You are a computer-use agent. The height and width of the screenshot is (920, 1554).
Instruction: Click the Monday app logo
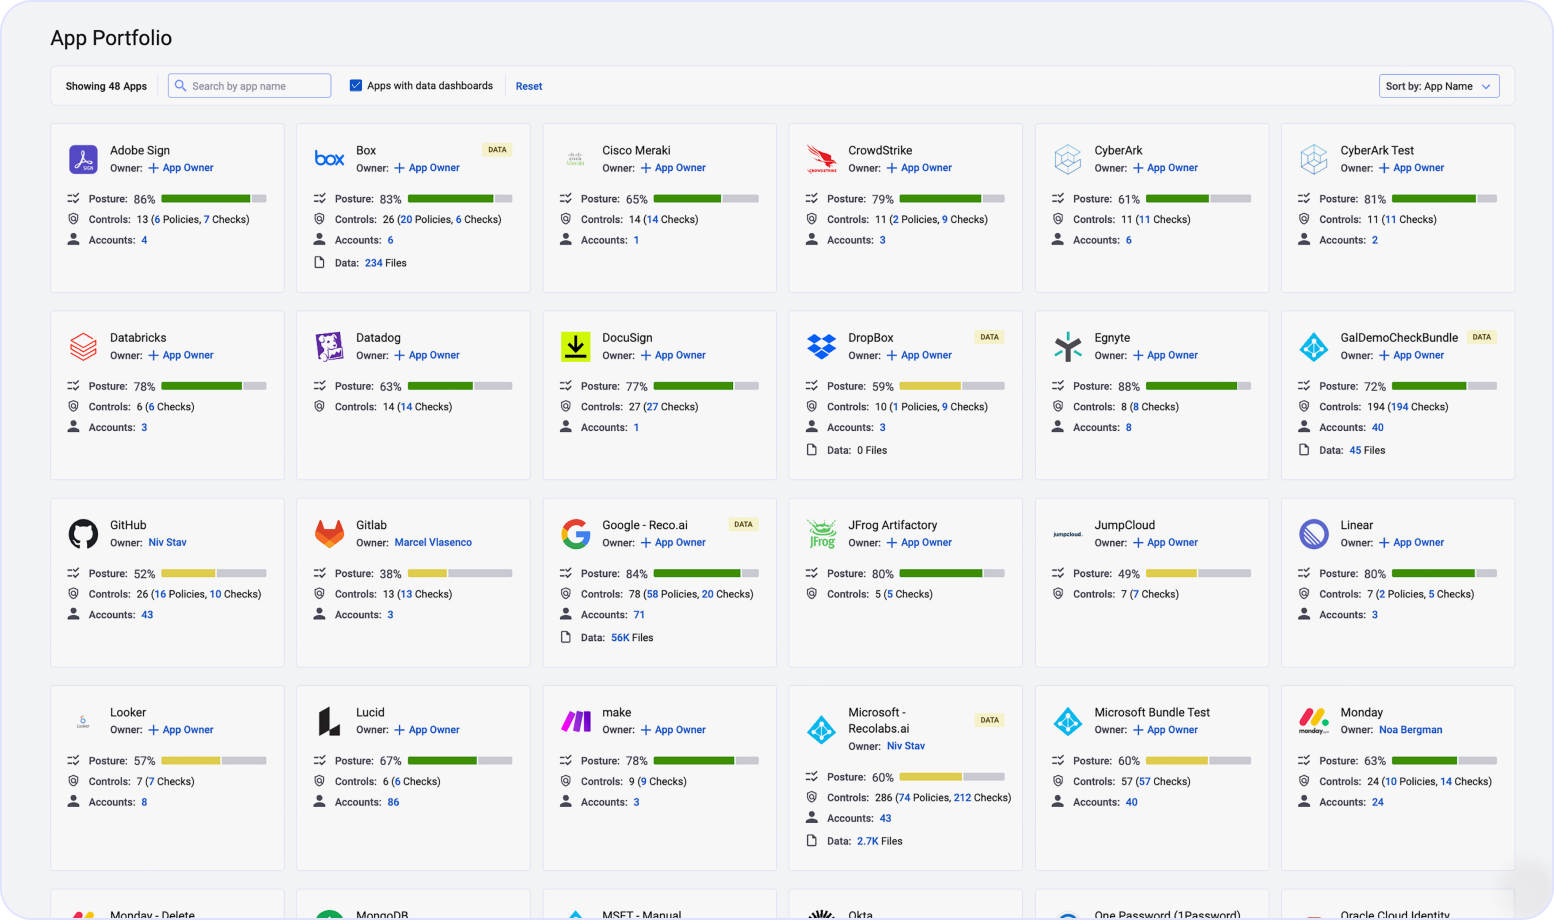tap(1313, 721)
